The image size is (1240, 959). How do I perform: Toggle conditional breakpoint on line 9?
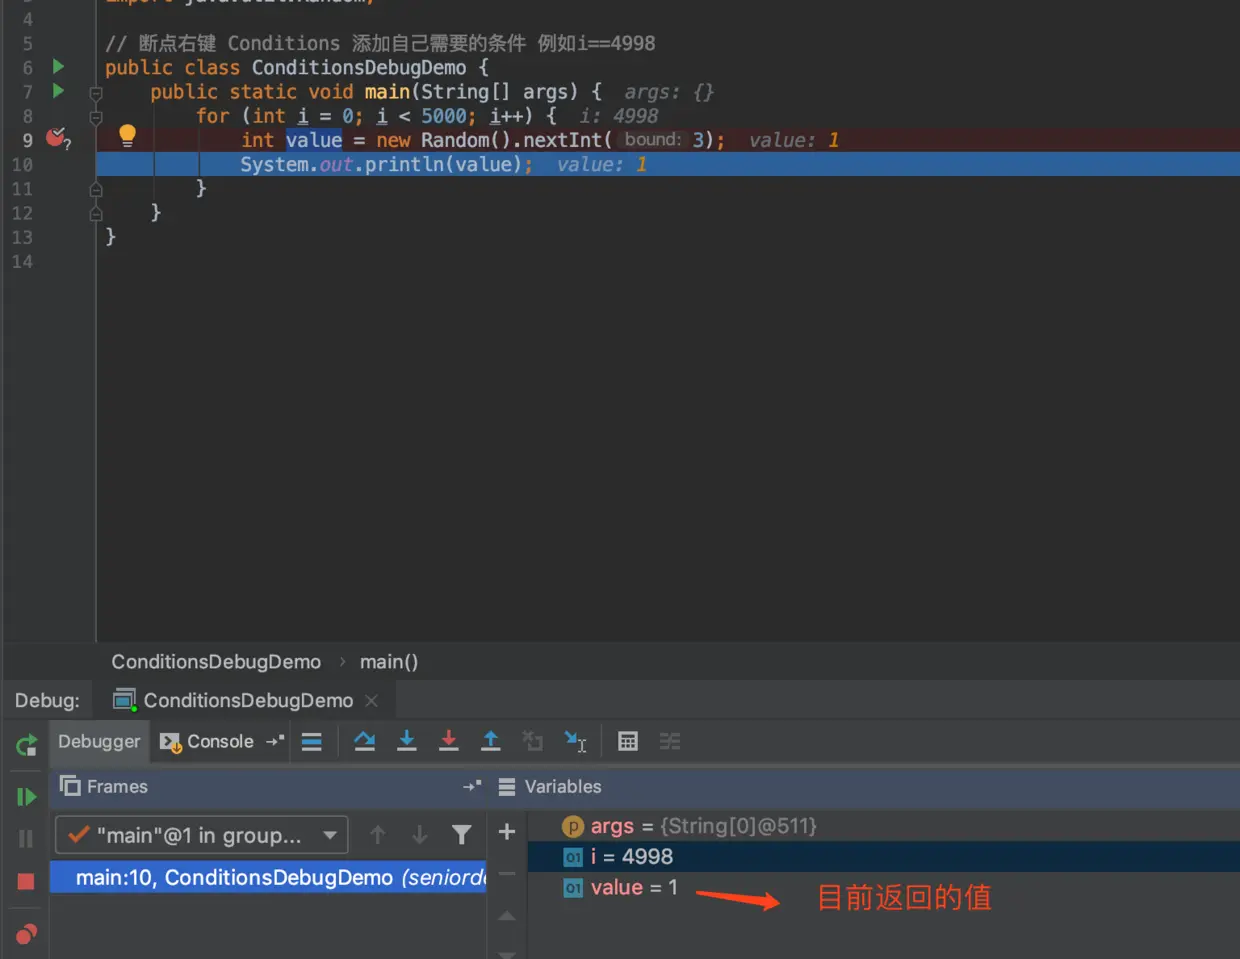(x=58, y=138)
